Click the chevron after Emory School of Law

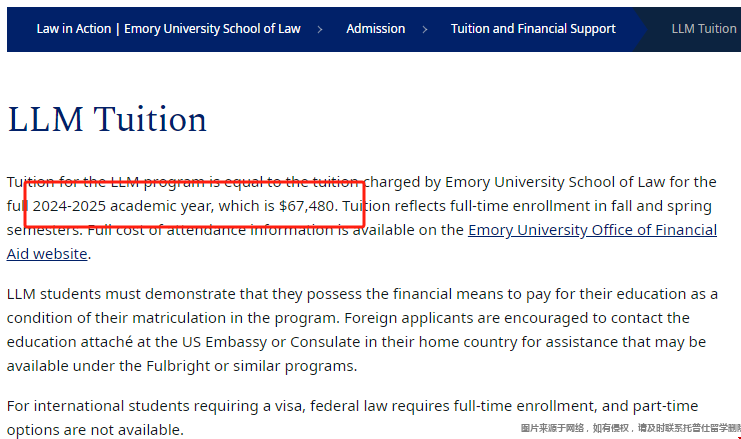[320, 29]
